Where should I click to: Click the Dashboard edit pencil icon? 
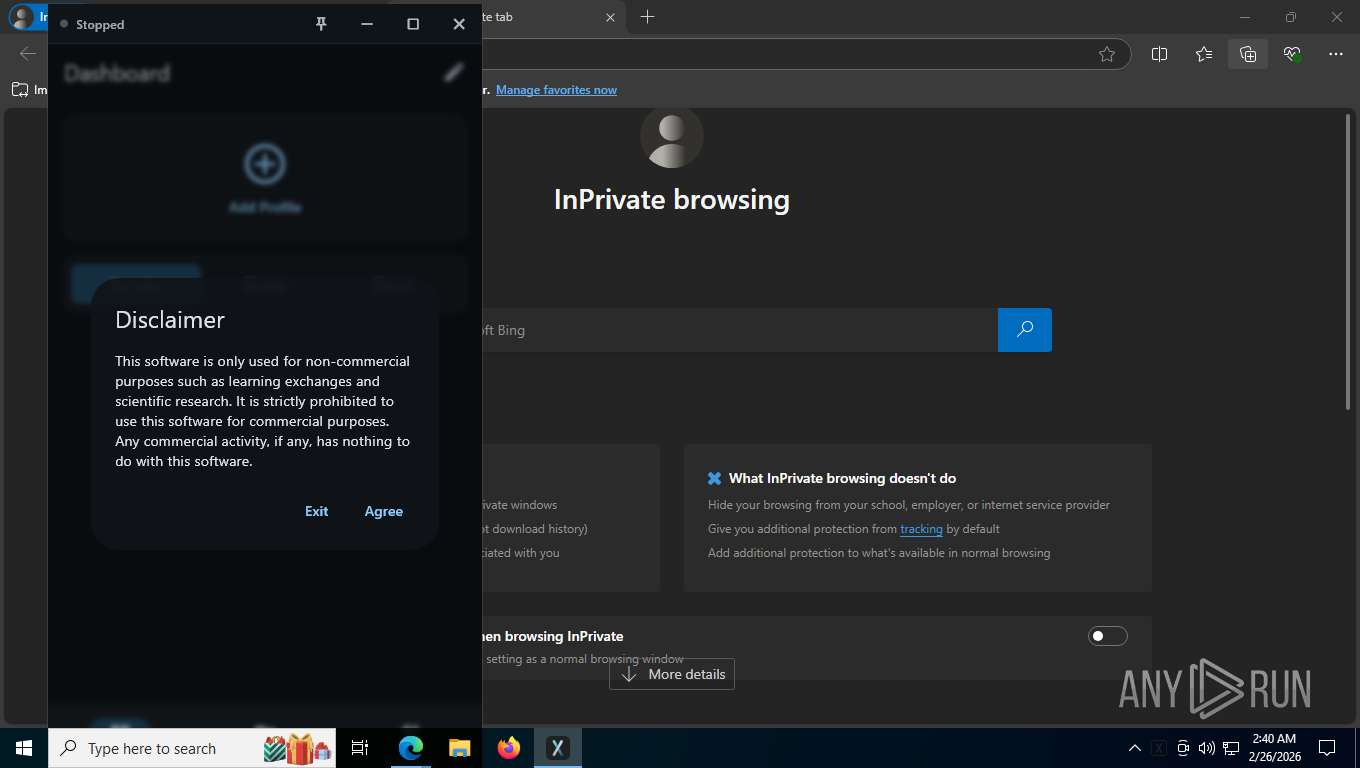(454, 72)
